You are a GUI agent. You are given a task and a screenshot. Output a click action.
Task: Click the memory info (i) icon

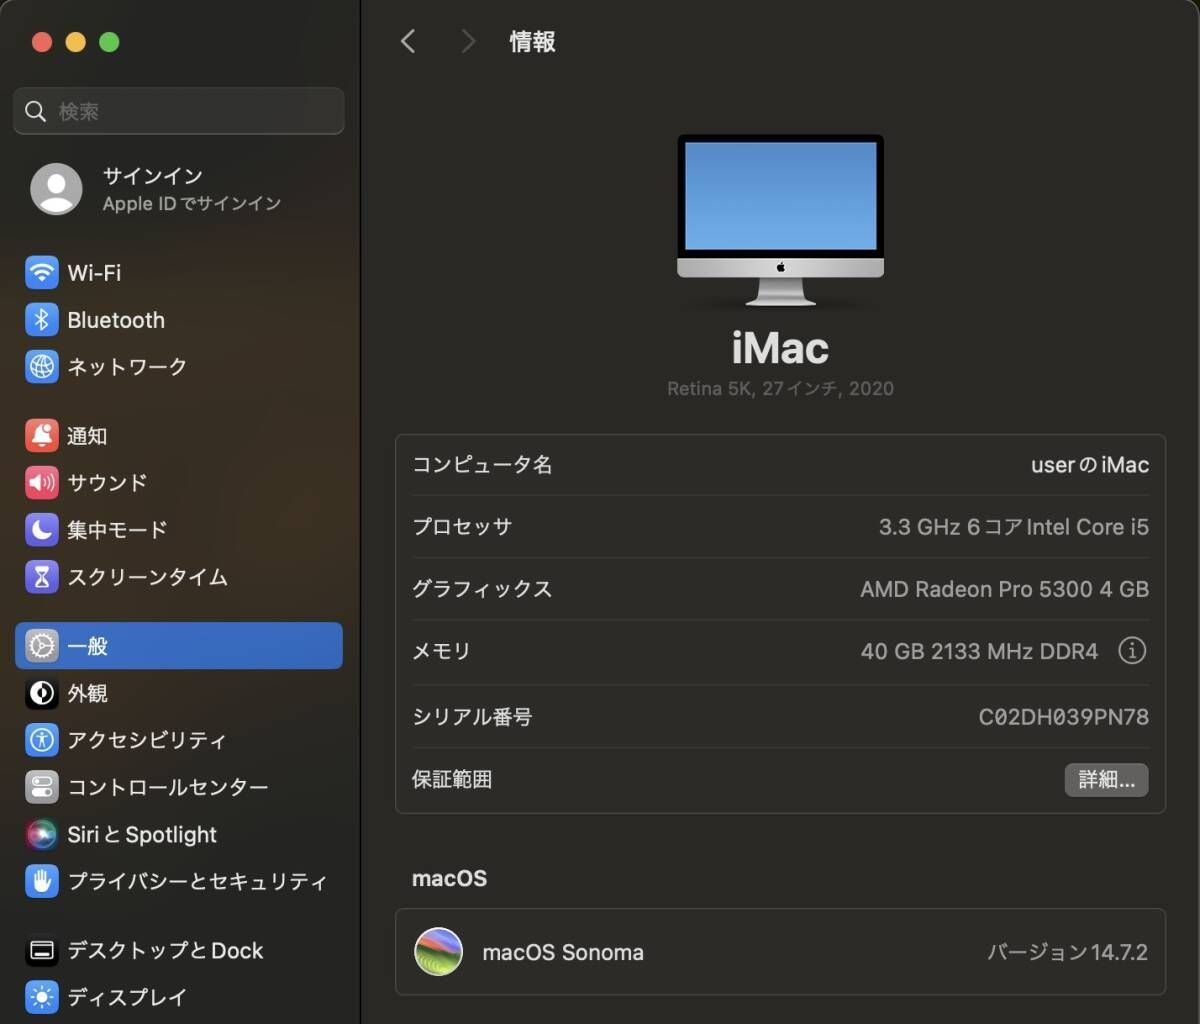1131,651
